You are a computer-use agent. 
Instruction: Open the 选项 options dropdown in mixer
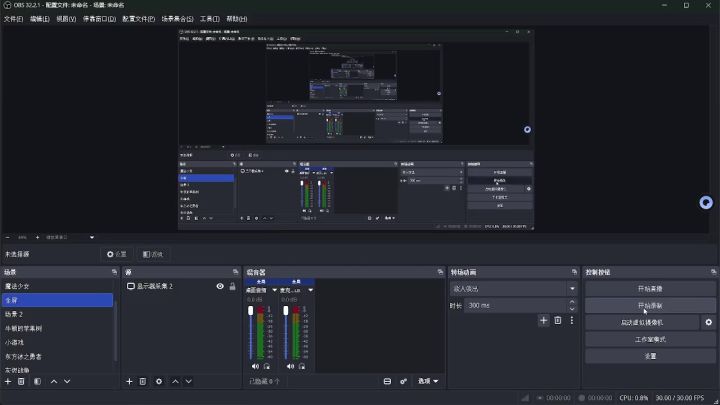428,382
